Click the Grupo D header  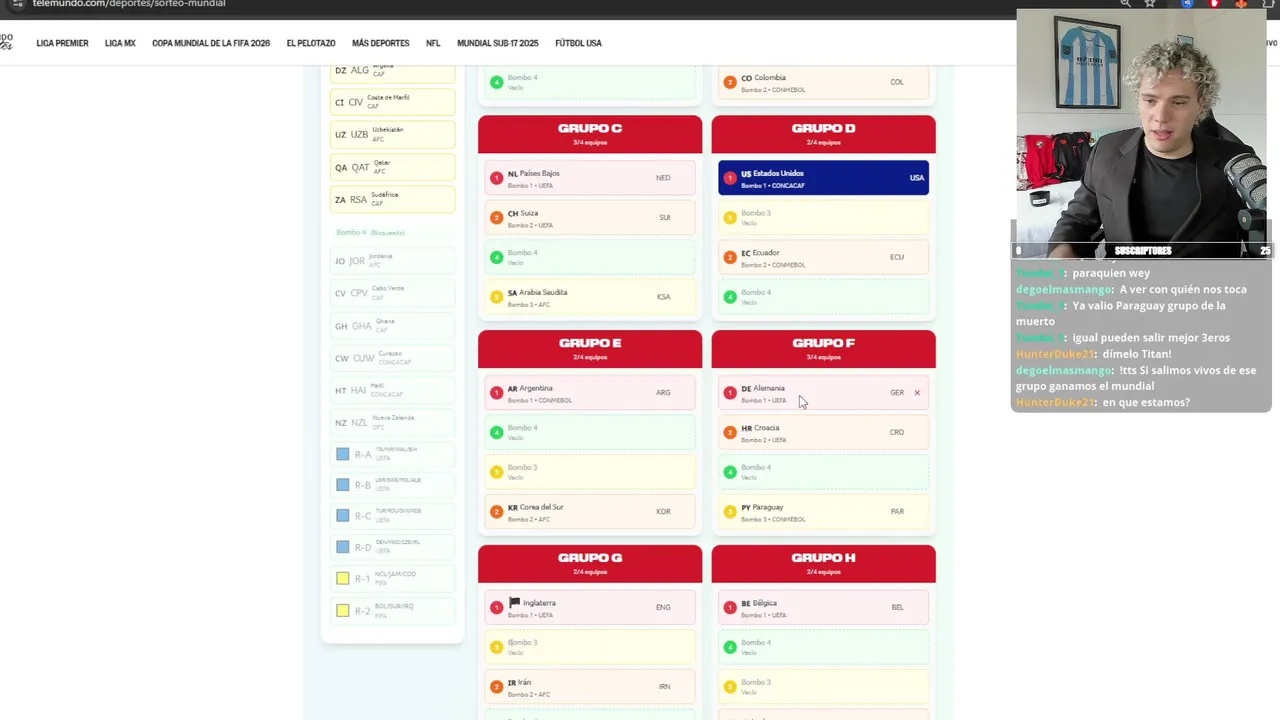click(823, 134)
